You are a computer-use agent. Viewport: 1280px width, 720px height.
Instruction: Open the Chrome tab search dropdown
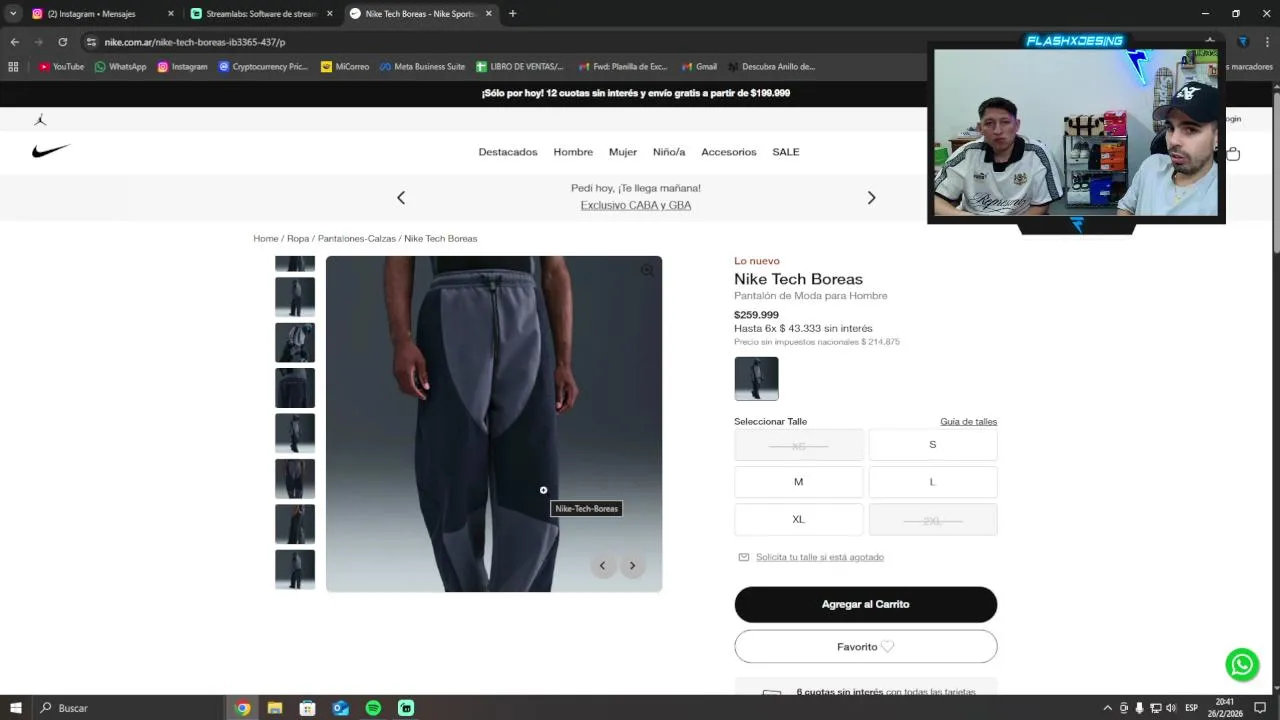click(x=13, y=14)
